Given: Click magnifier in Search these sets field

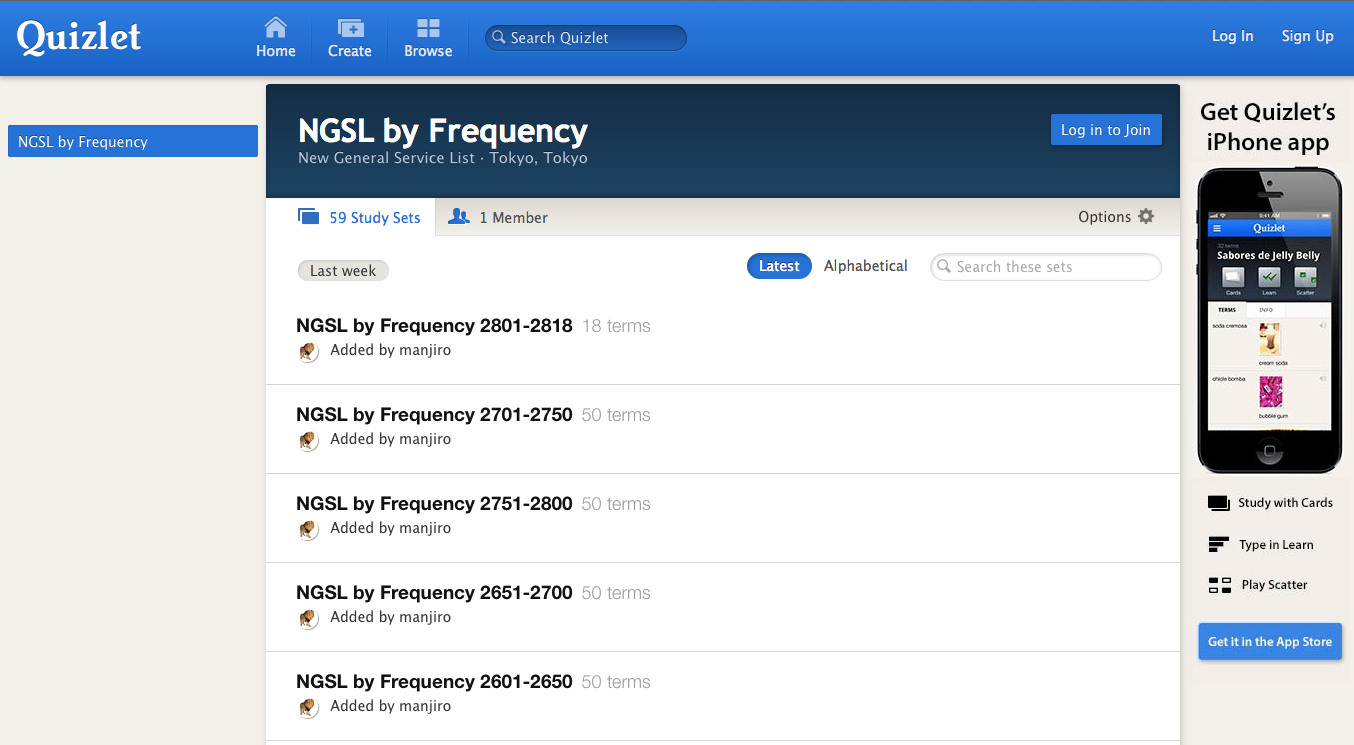Looking at the screenshot, I should pos(944,267).
